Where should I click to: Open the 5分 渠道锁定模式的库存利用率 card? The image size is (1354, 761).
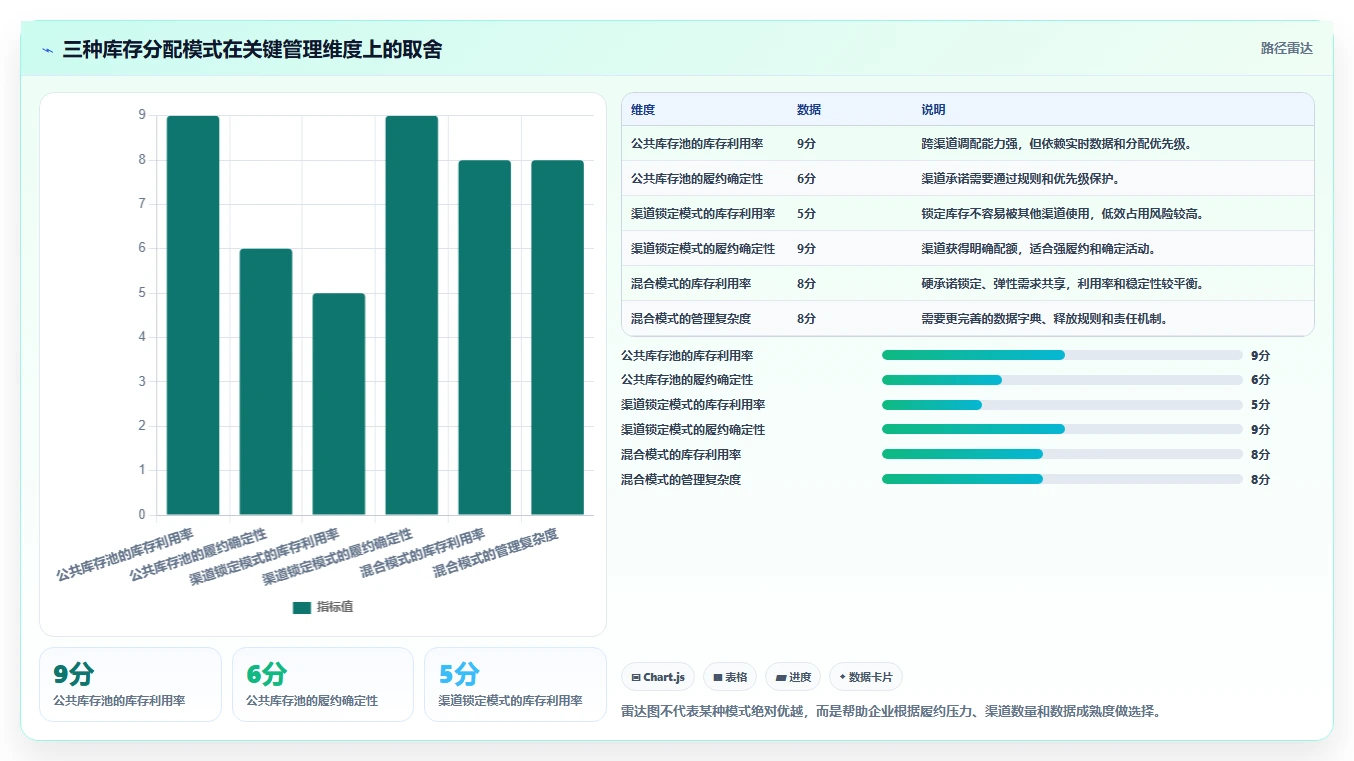(x=515, y=684)
